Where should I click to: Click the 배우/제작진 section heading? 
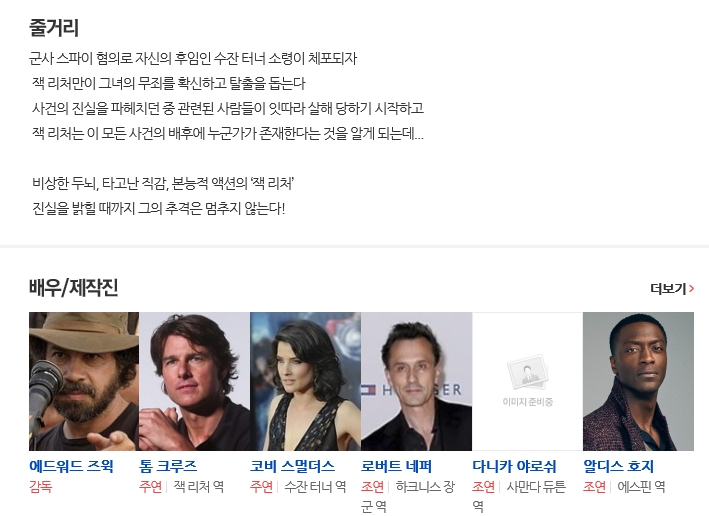73,287
